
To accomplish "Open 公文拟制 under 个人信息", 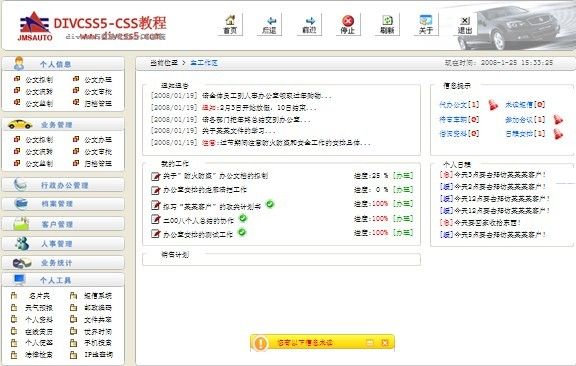I will tap(39, 80).
